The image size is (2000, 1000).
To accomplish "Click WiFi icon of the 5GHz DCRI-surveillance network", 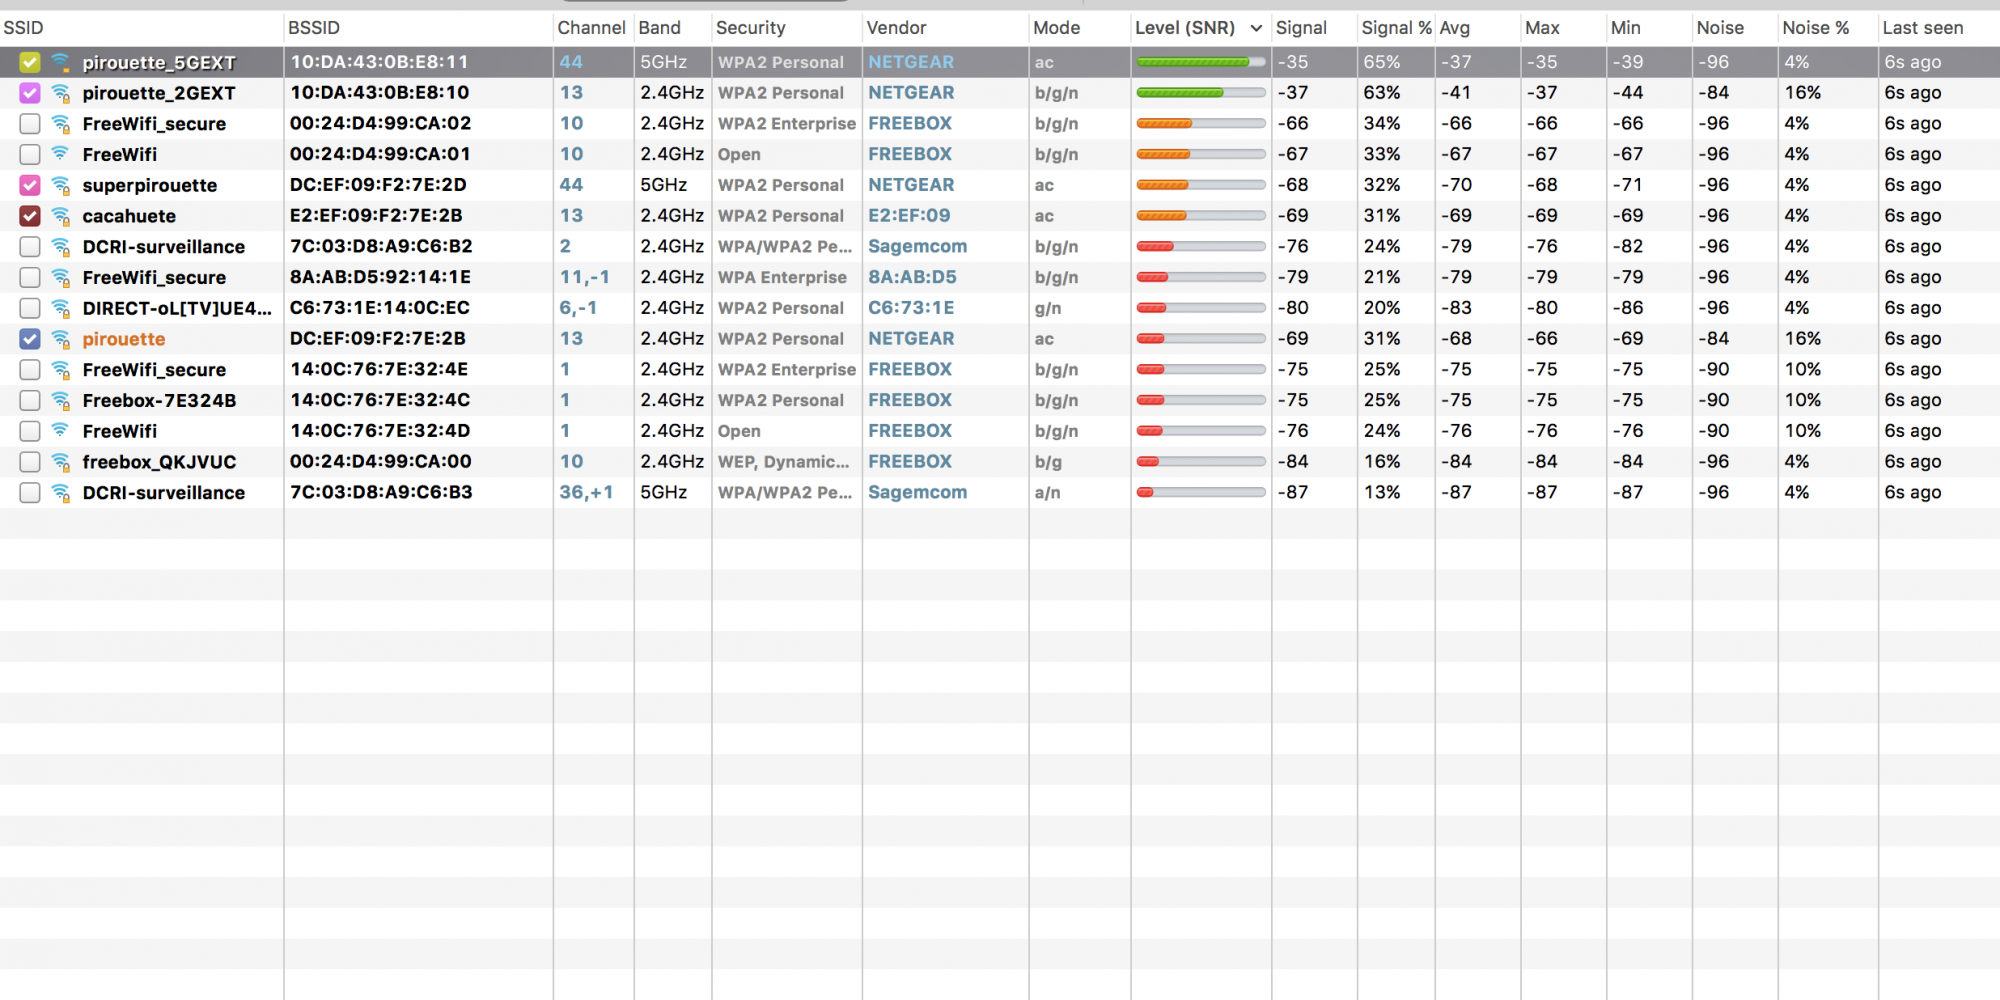I will [x=61, y=493].
